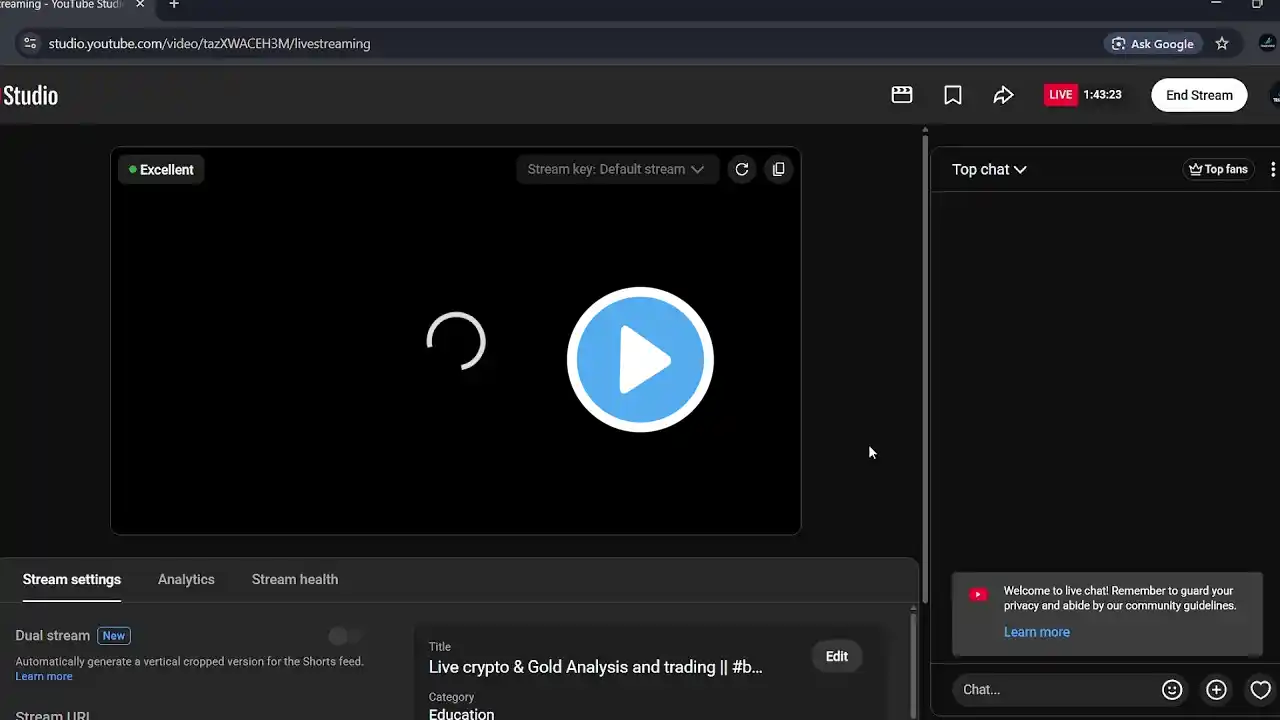Screen dimensions: 1280x720
Task: Bookmark this page with star icon
Action: coord(1222,44)
